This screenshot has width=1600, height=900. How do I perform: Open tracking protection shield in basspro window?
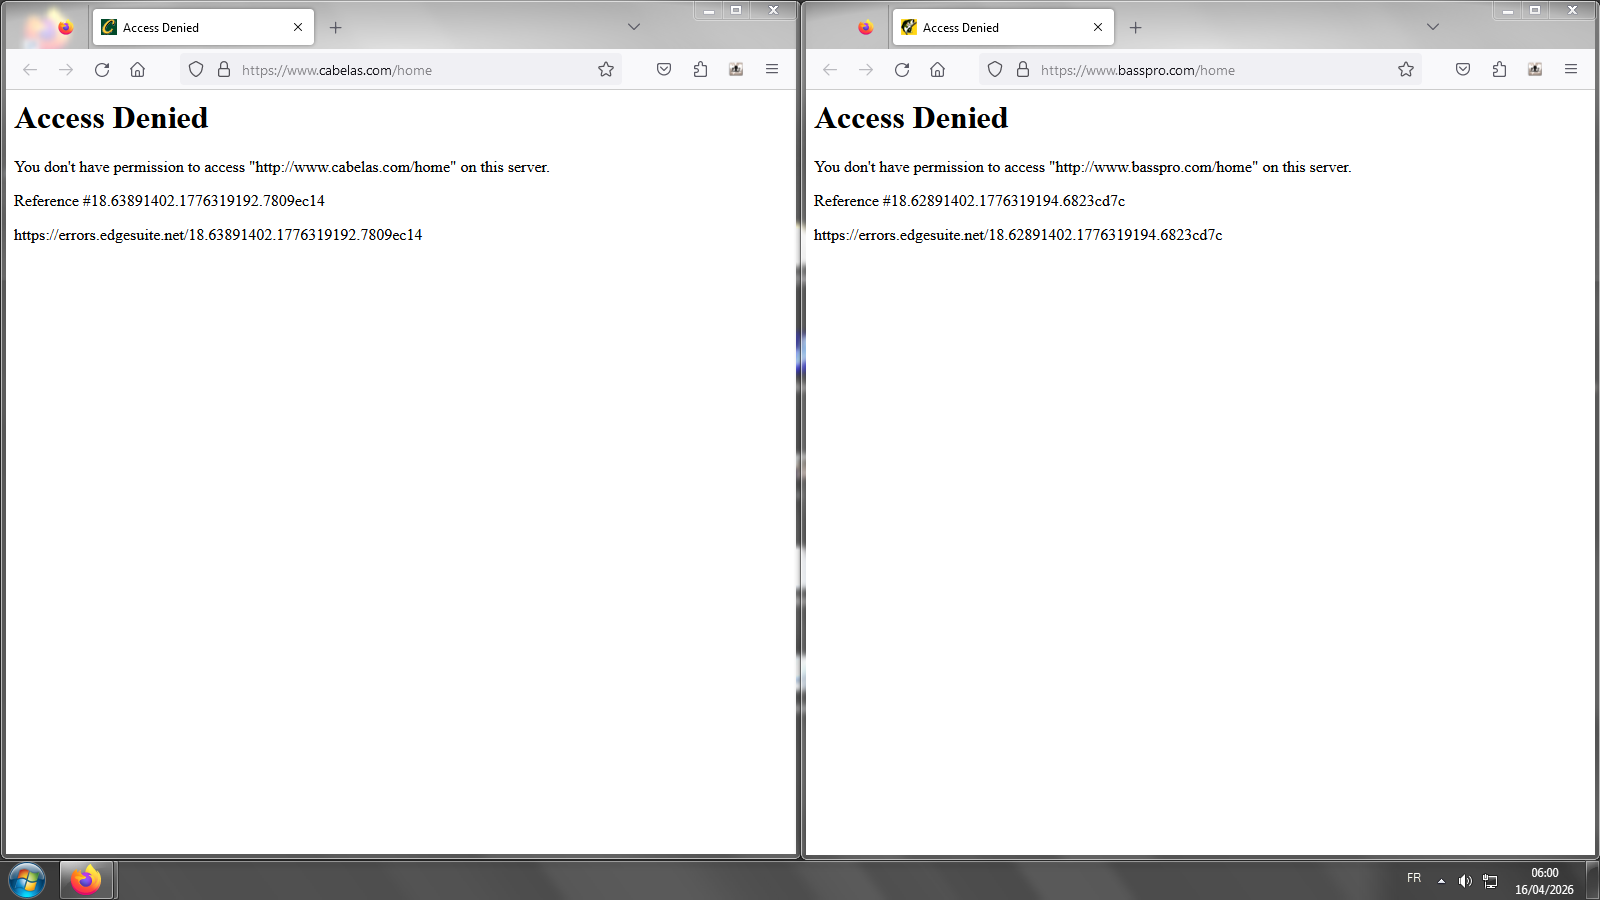tap(995, 70)
